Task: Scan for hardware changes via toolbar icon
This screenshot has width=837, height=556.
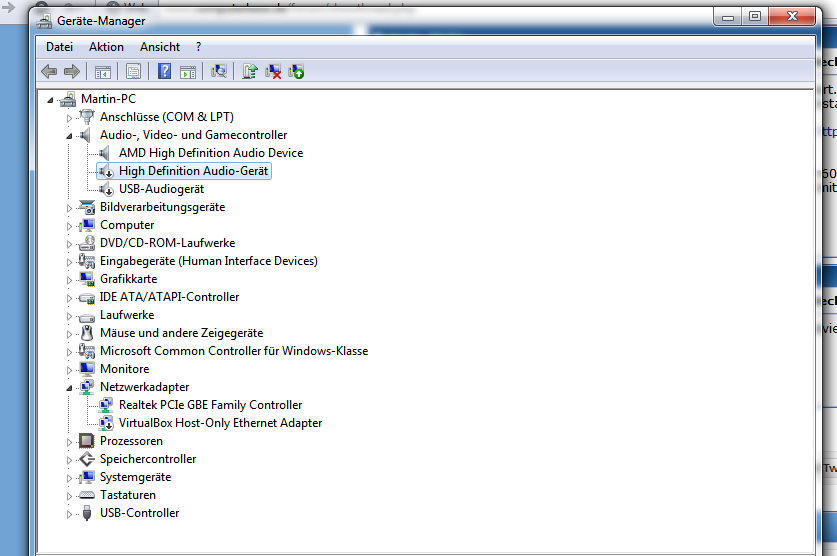Action: click(219, 71)
